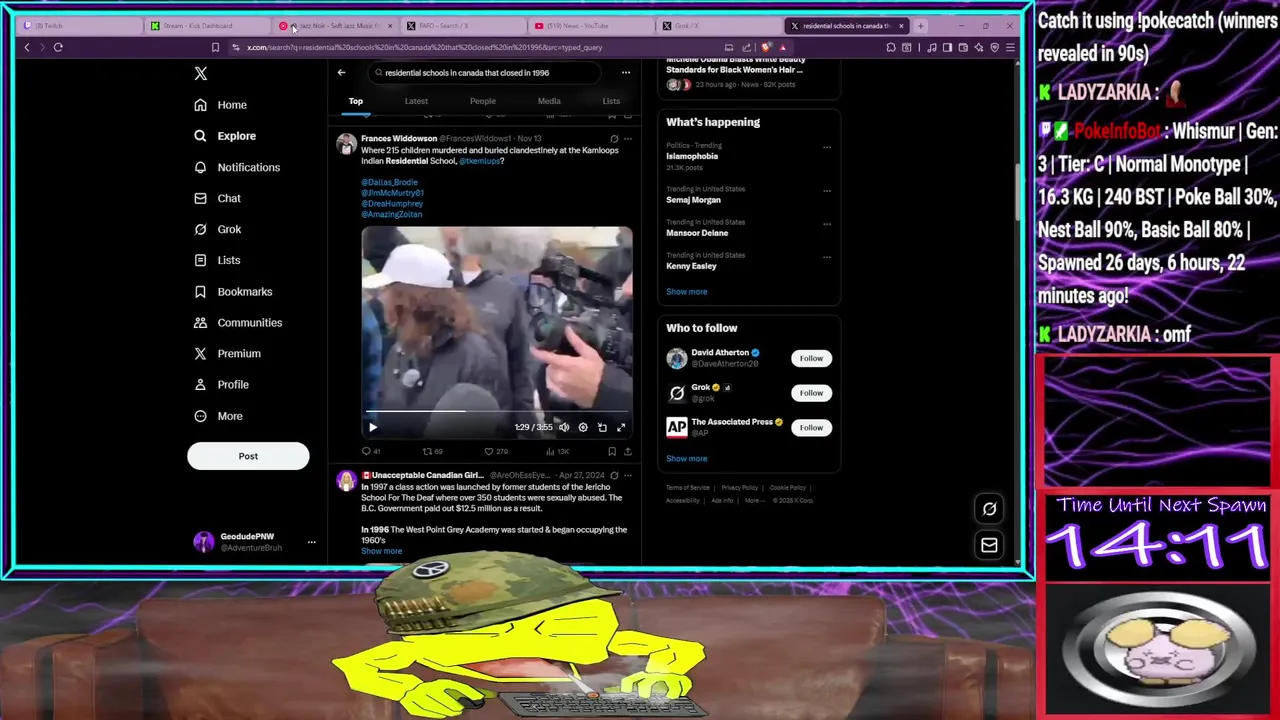Screen dimensions: 1280x720
Task: Switch to Lists search tab
Action: 611,101
